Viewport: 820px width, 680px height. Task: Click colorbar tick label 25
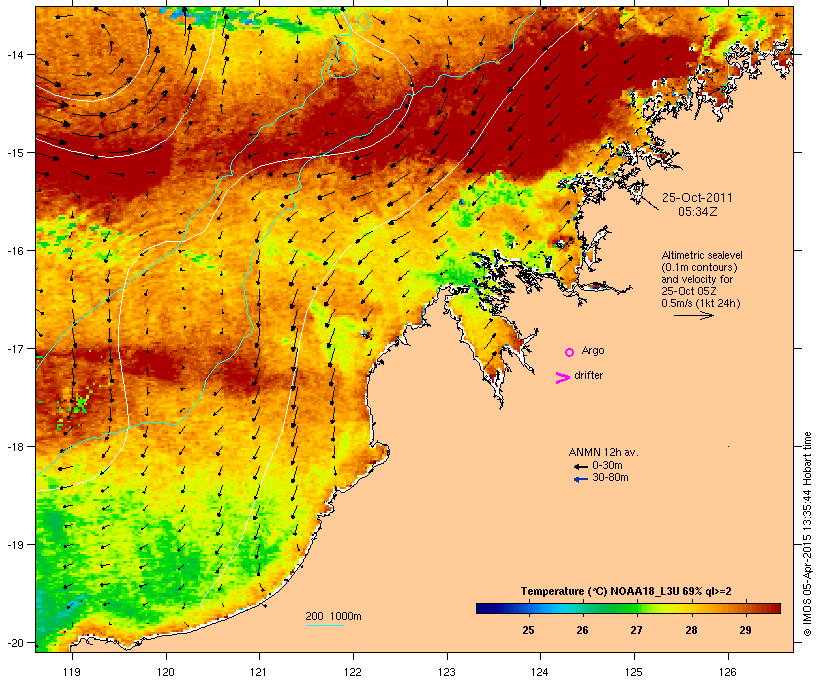tap(528, 630)
